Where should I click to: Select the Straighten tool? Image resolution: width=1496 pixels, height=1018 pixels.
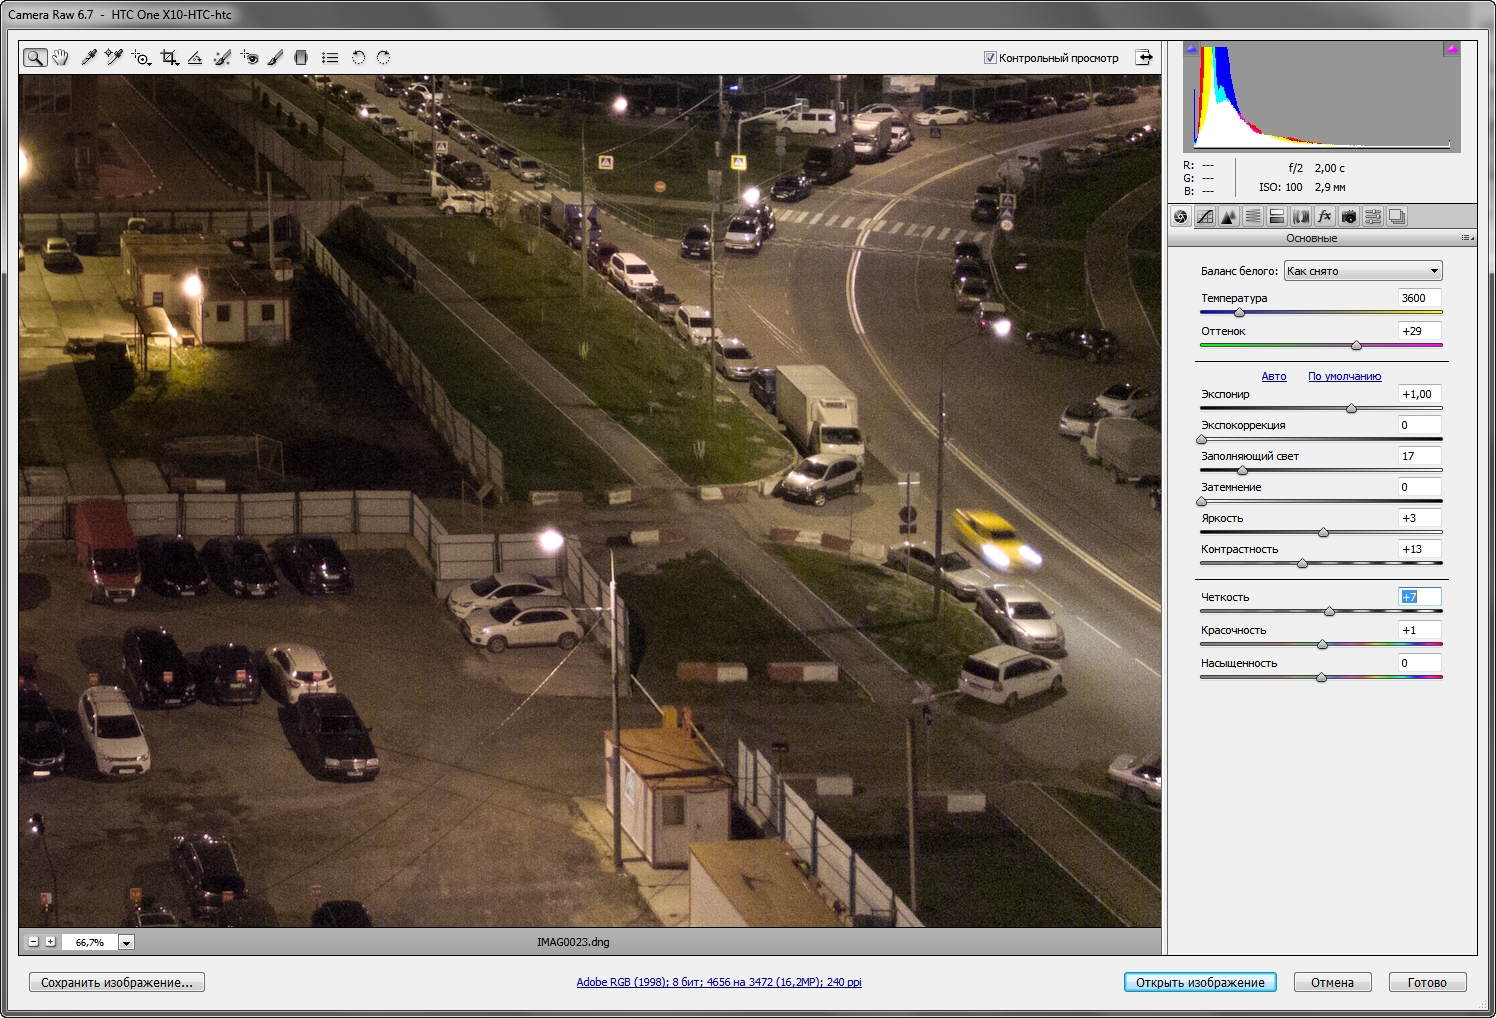click(x=195, y=58)
